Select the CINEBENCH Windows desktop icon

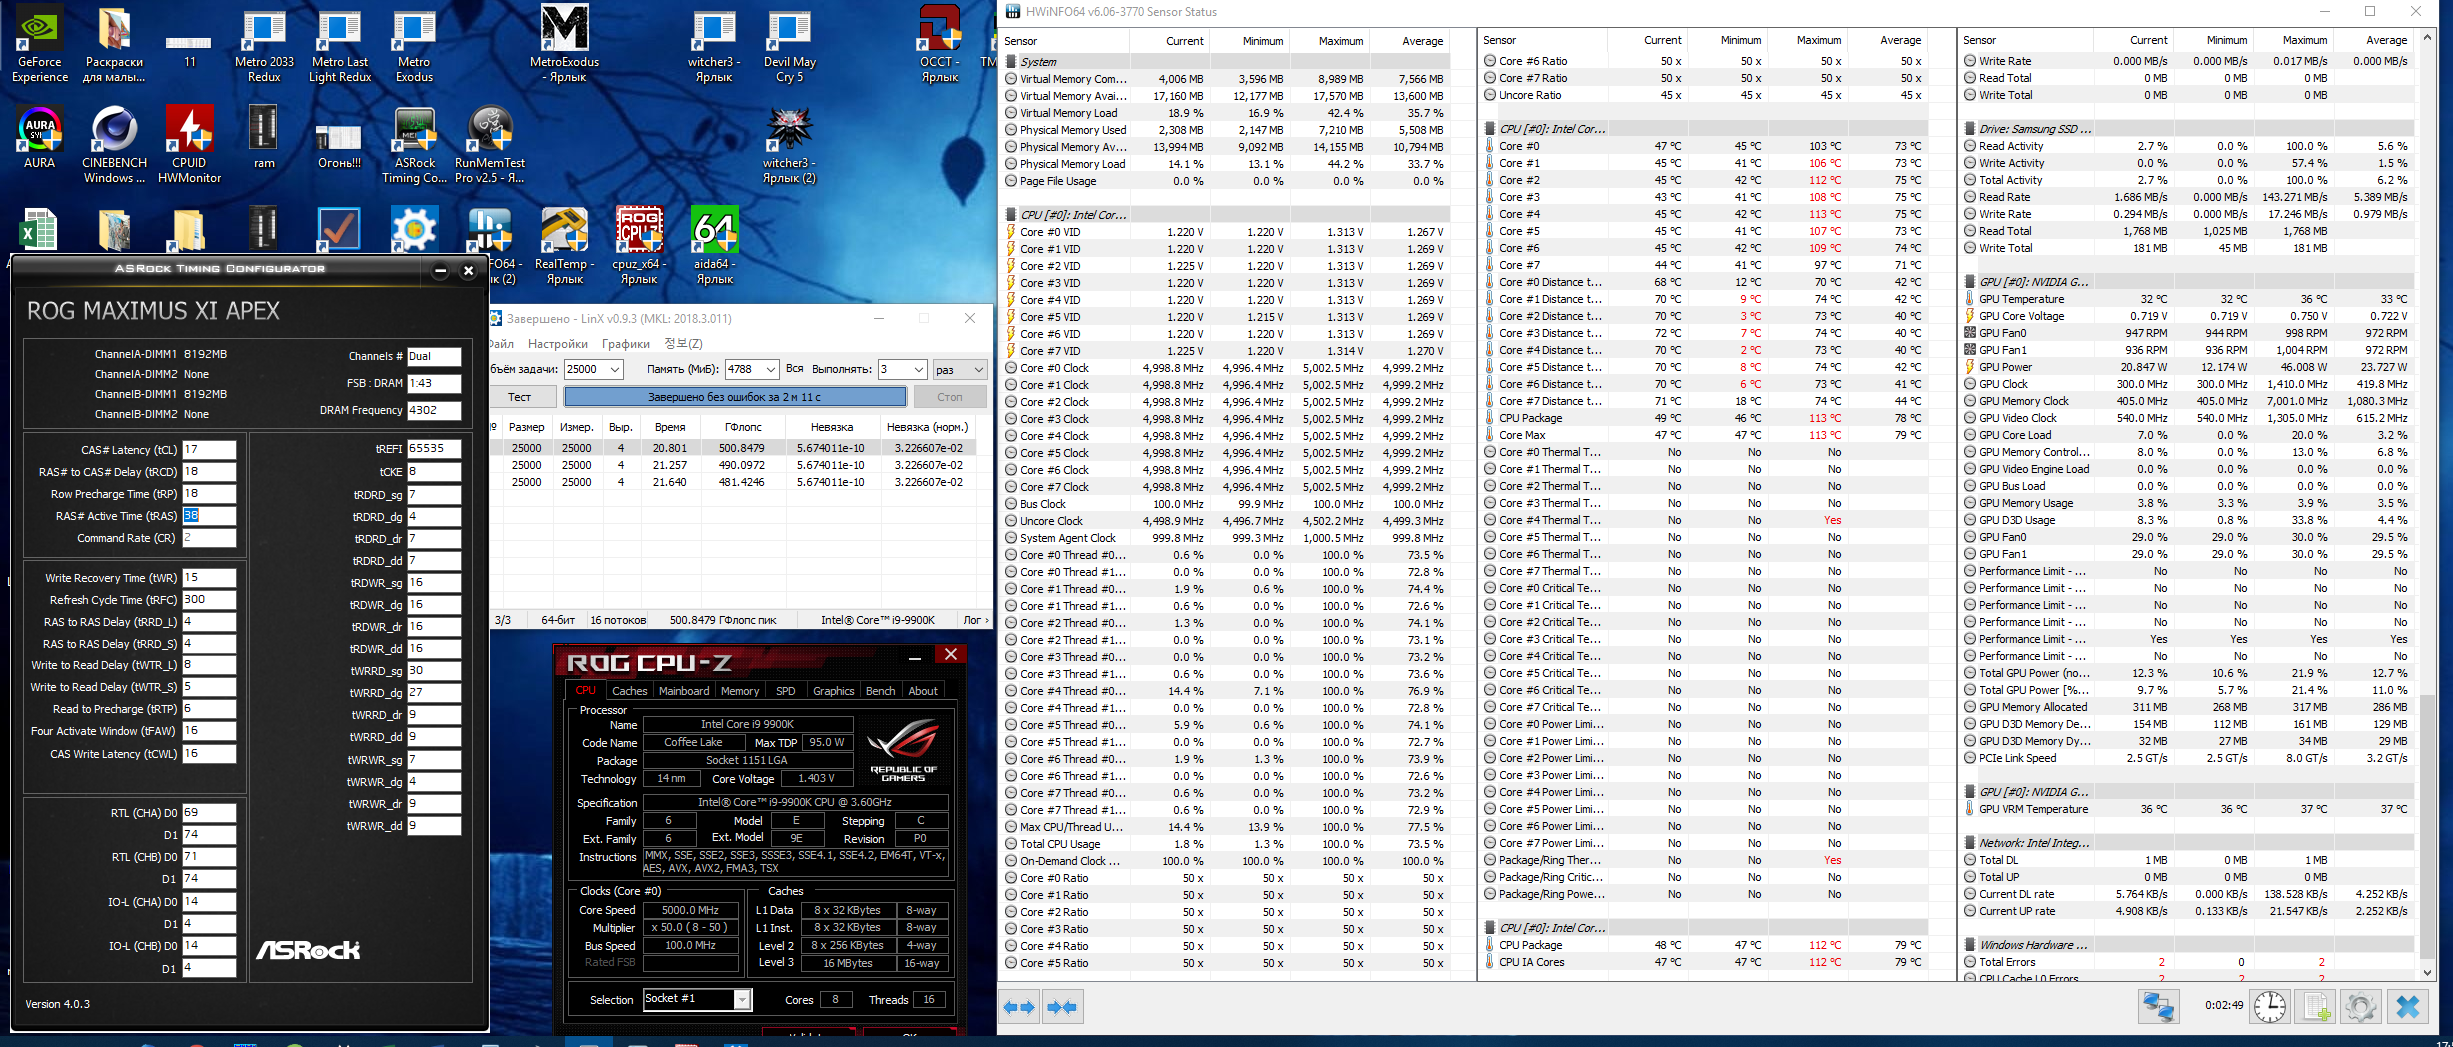(115, 145)
